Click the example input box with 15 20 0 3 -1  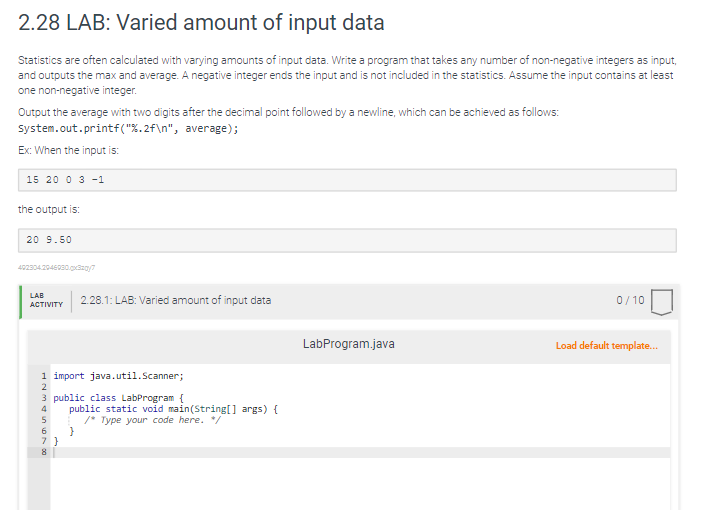coord(348,179)
